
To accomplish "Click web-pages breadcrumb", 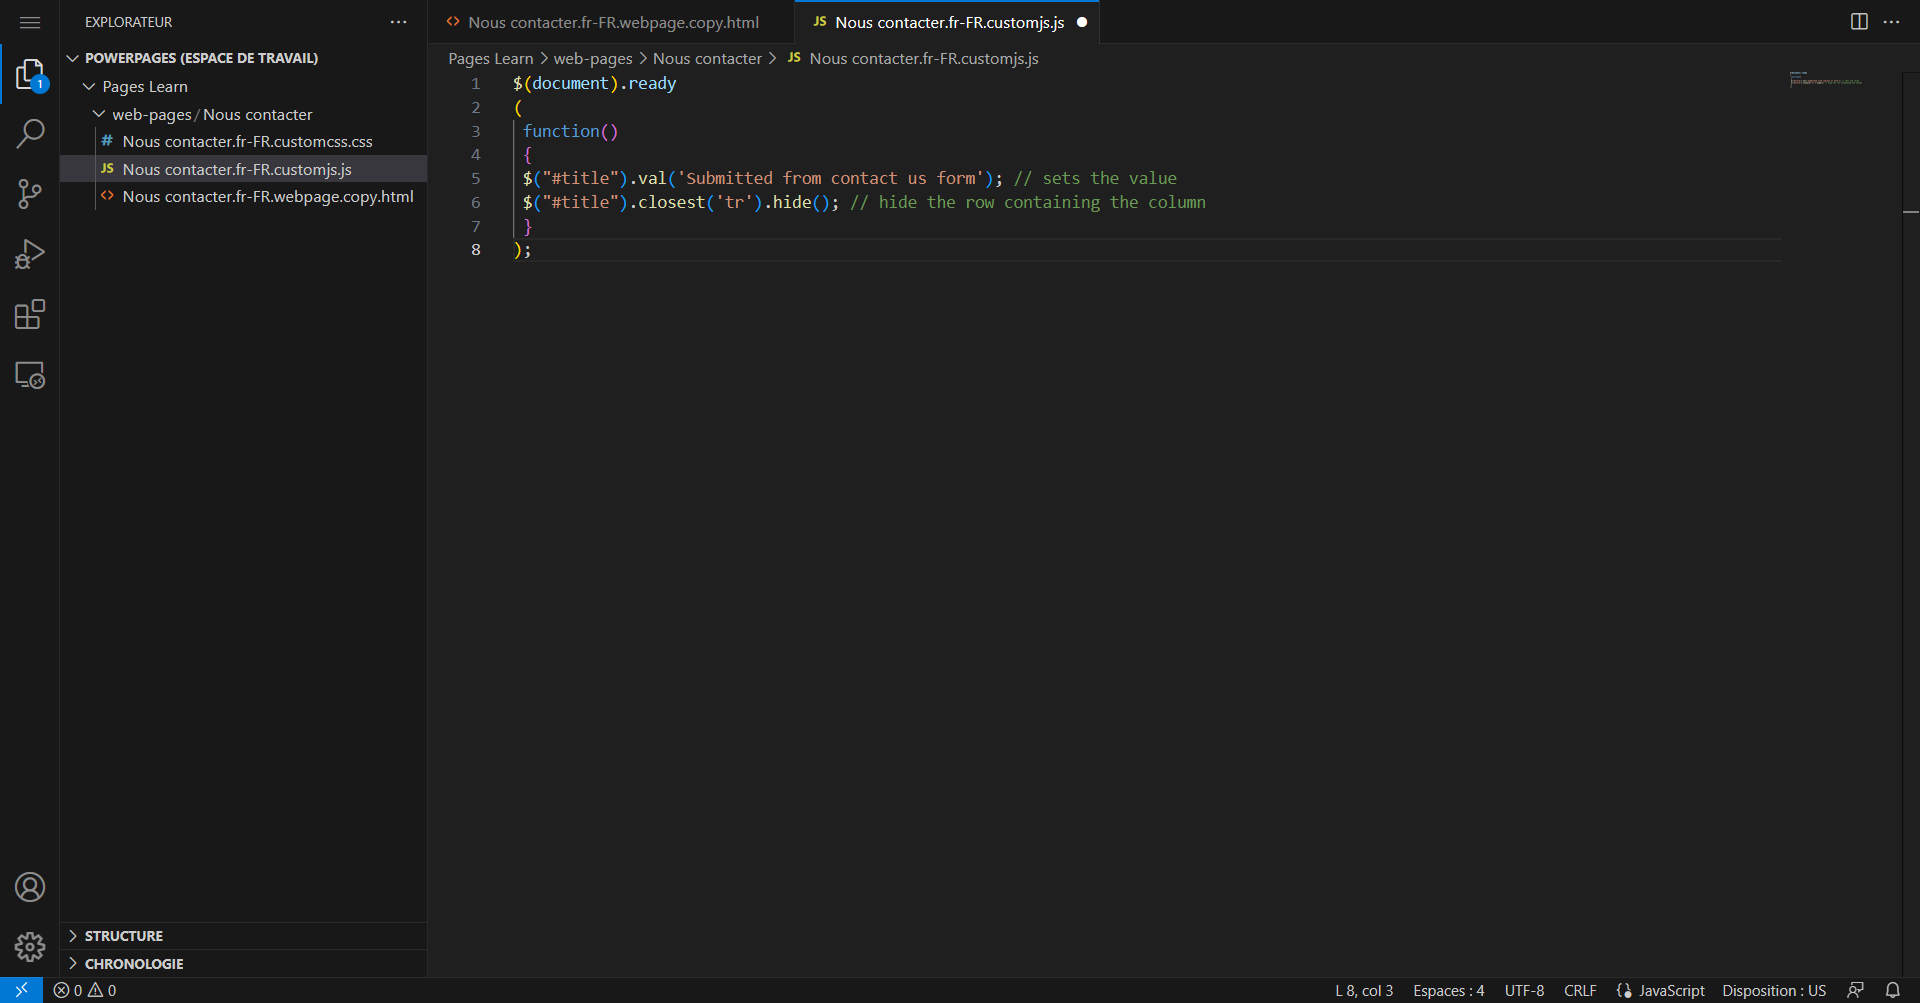I will [593, 59].
